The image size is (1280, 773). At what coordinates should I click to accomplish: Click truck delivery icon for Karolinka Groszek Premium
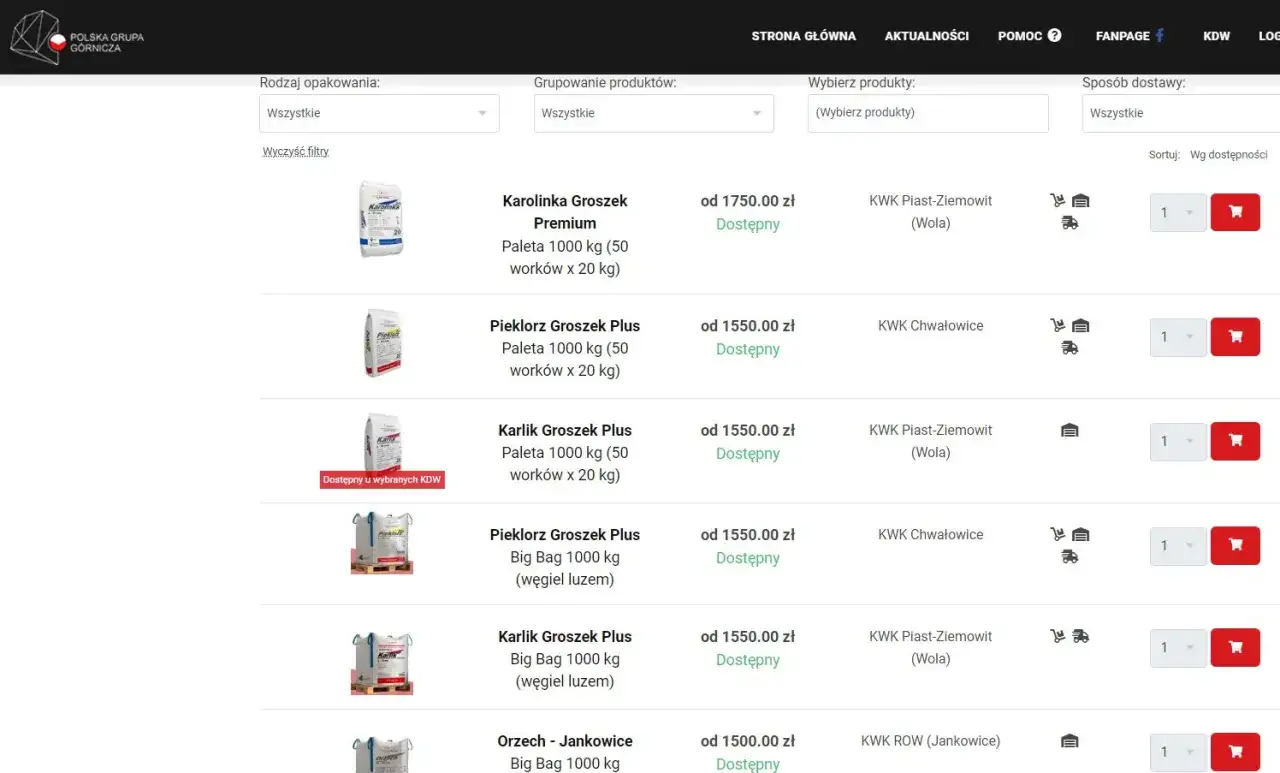coord(1070,223)
